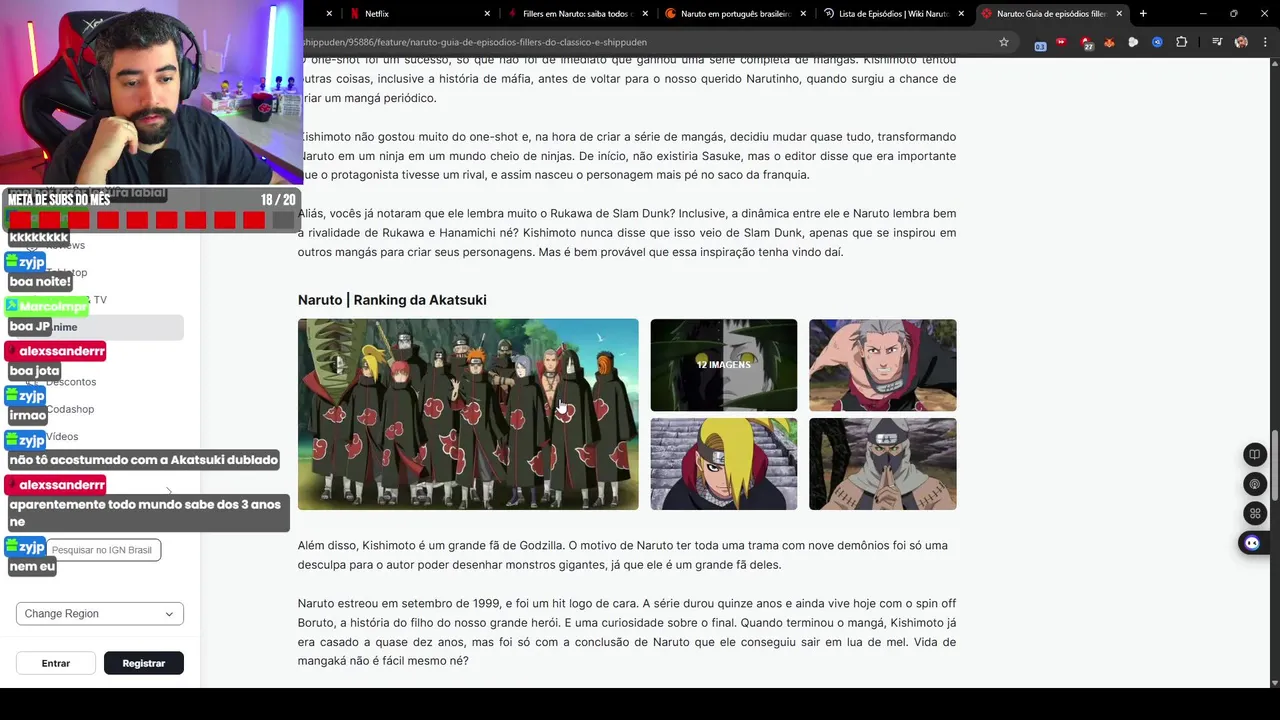Open the extension showing the 27 badge
Image resolution: width=1280 pixels, height=720 pixels.
pyautogui.click(x=1086, y=43)
